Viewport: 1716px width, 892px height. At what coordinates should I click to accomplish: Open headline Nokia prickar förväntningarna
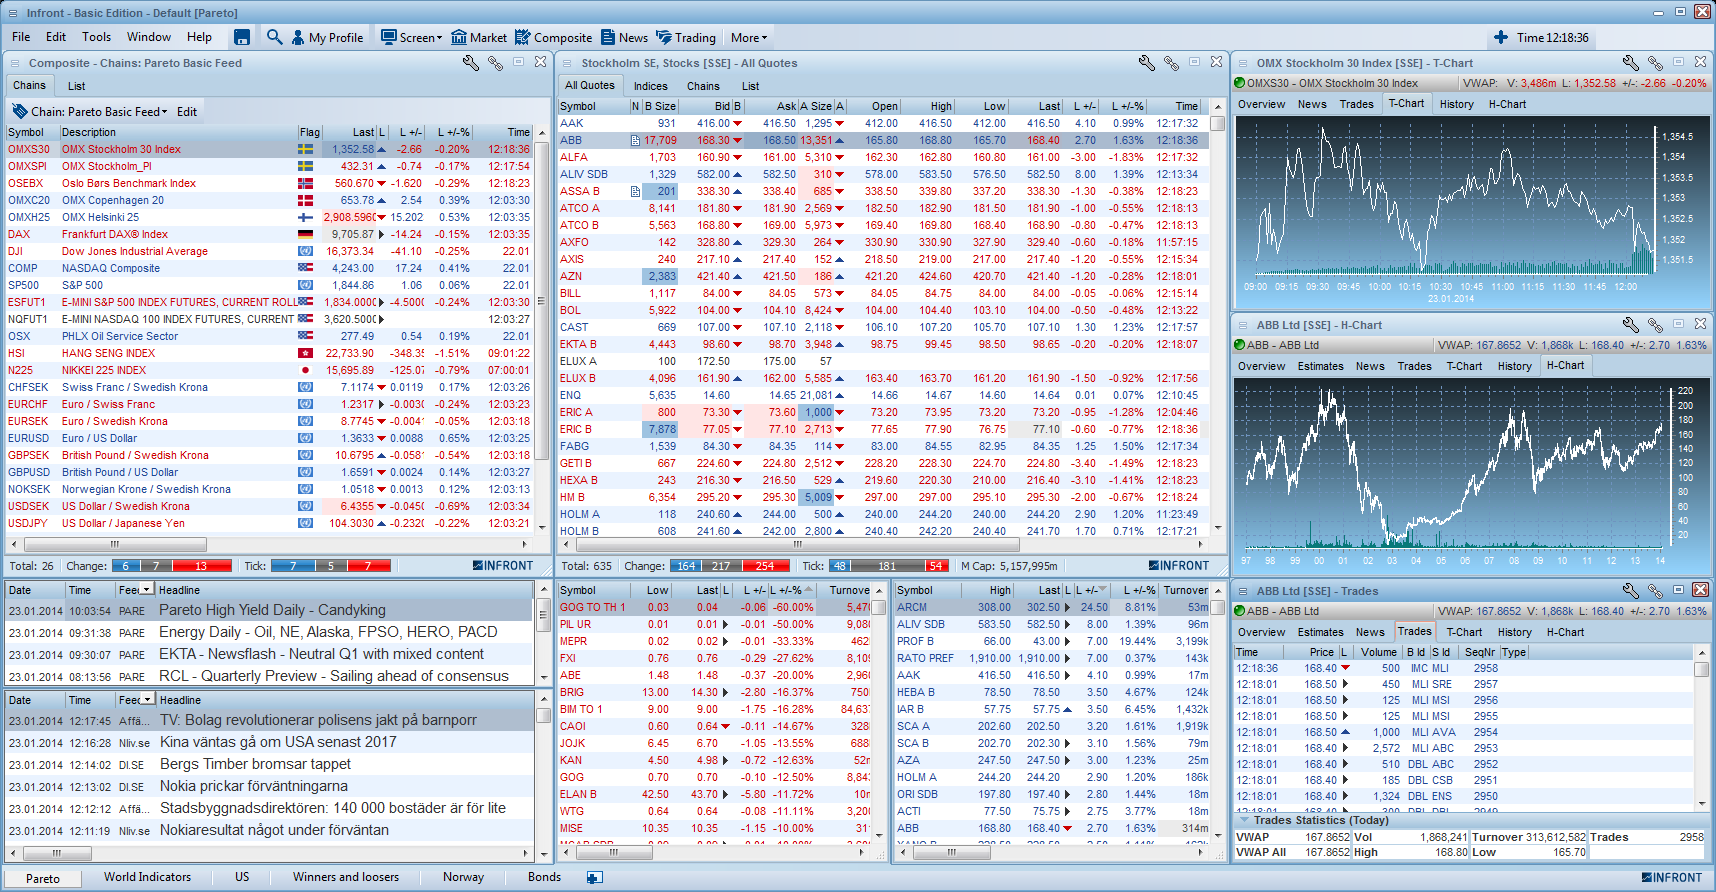pyautogui.click(x=254, y=786)
